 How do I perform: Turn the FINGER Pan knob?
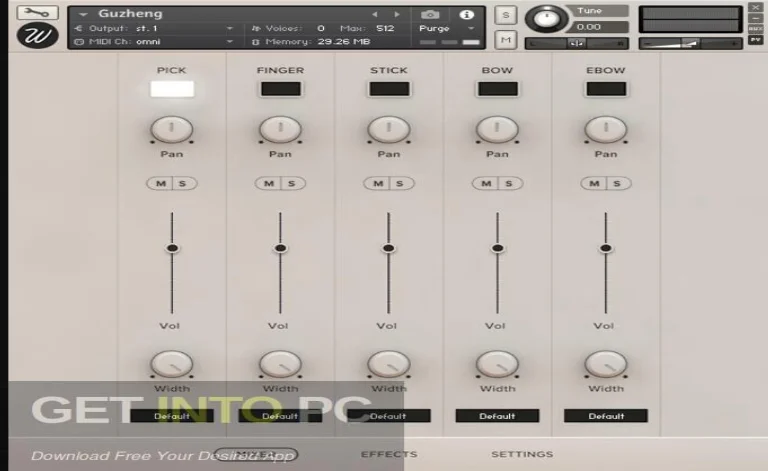click(x=281, y=129)
